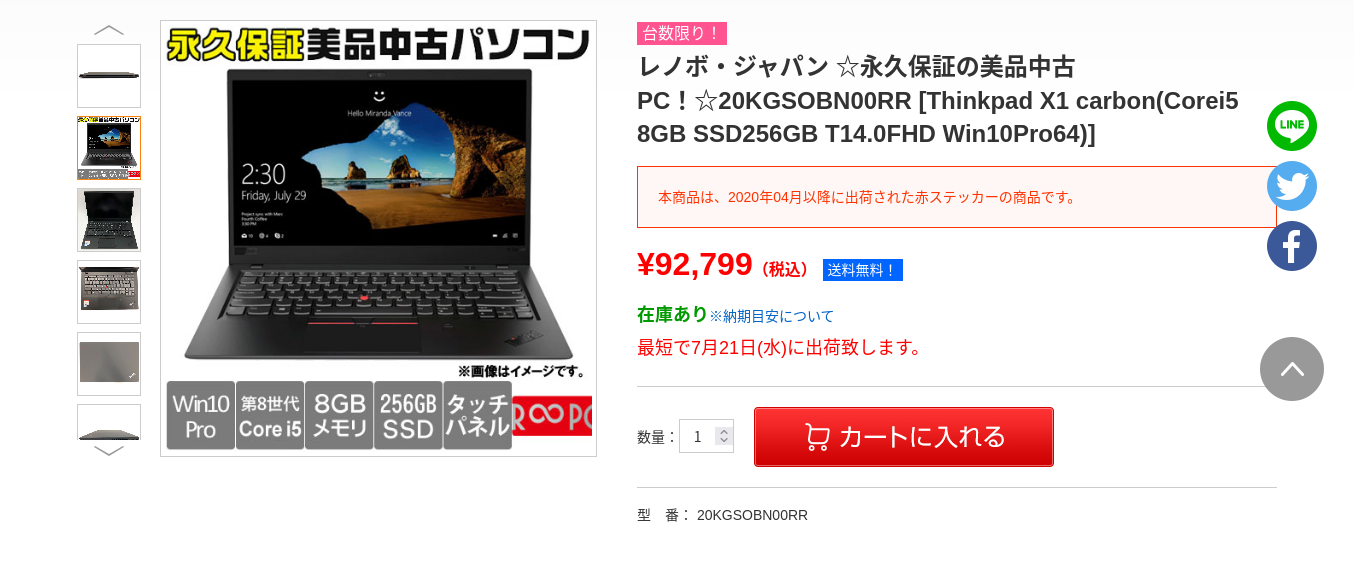View the first thumbnail, side-profile laptop
Image resolution: width=1354 pixels, height=572 pixels.
coord(109,76)
